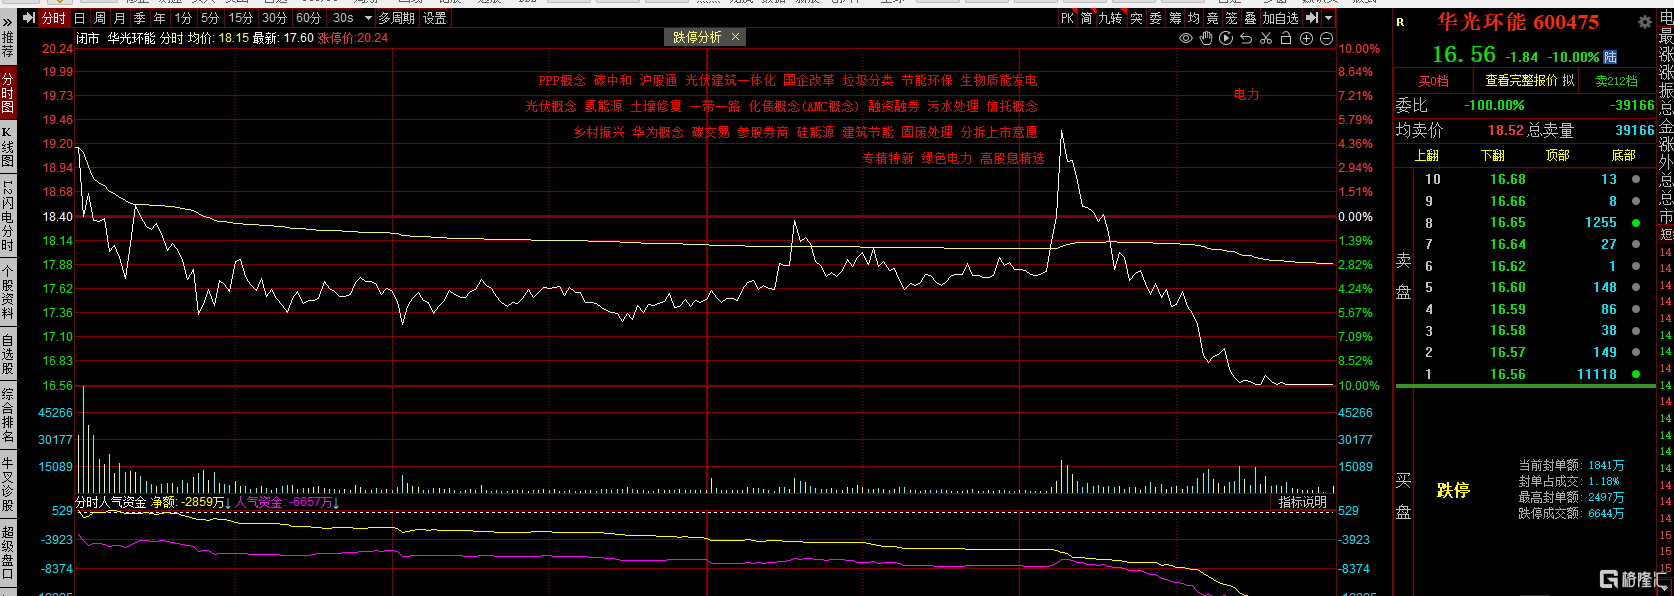Click 查看完整报价 link

[x=1521, y=81]
